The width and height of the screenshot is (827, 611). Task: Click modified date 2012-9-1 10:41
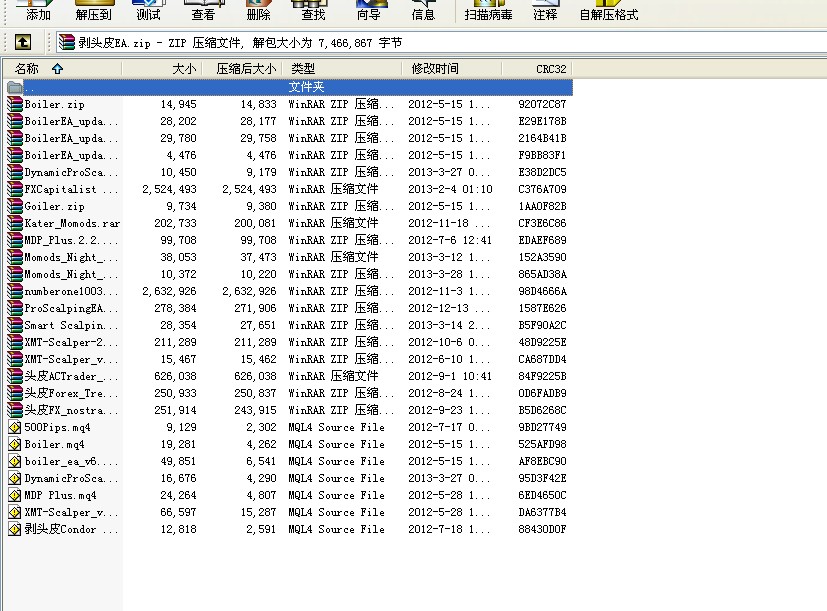pyautogui.click(x=450, y=376)
